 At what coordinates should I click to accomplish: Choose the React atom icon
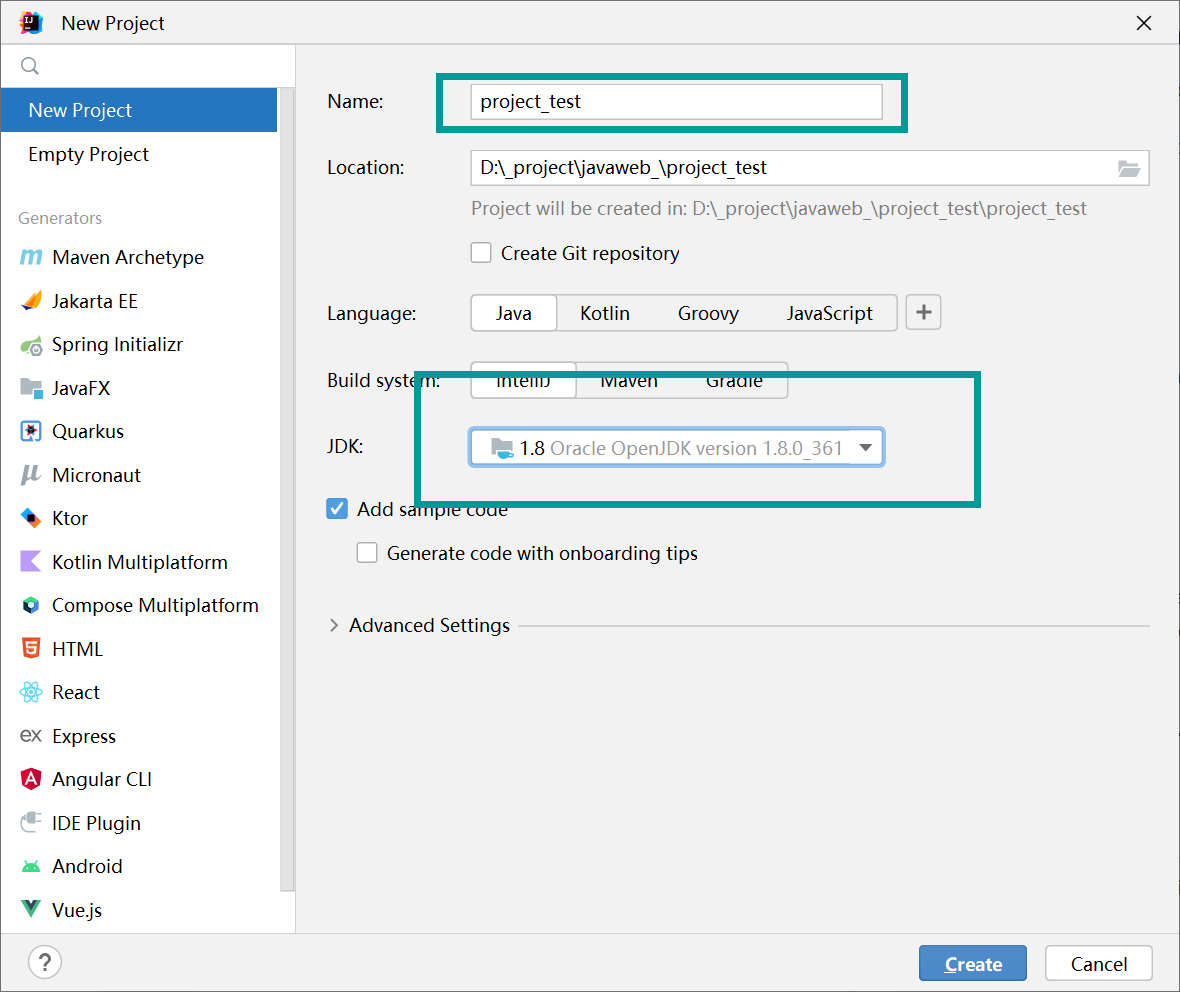pos(31,692)
